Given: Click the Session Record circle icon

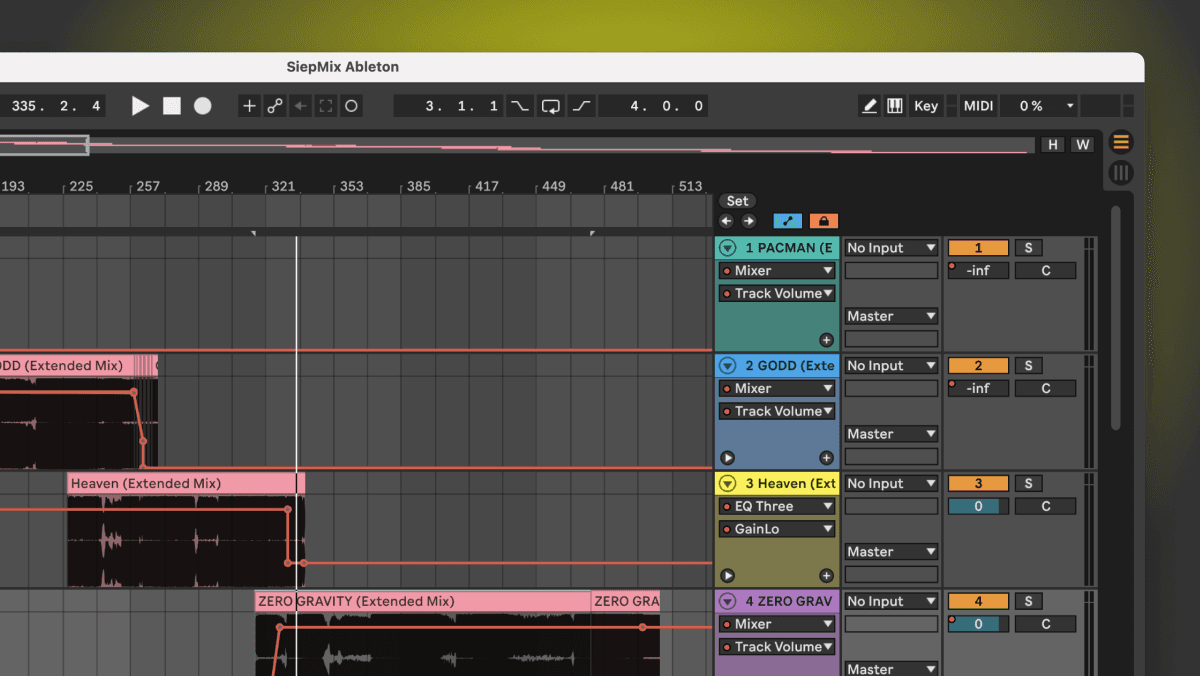Looking at the screenshot, I should [x=351, y=106].
